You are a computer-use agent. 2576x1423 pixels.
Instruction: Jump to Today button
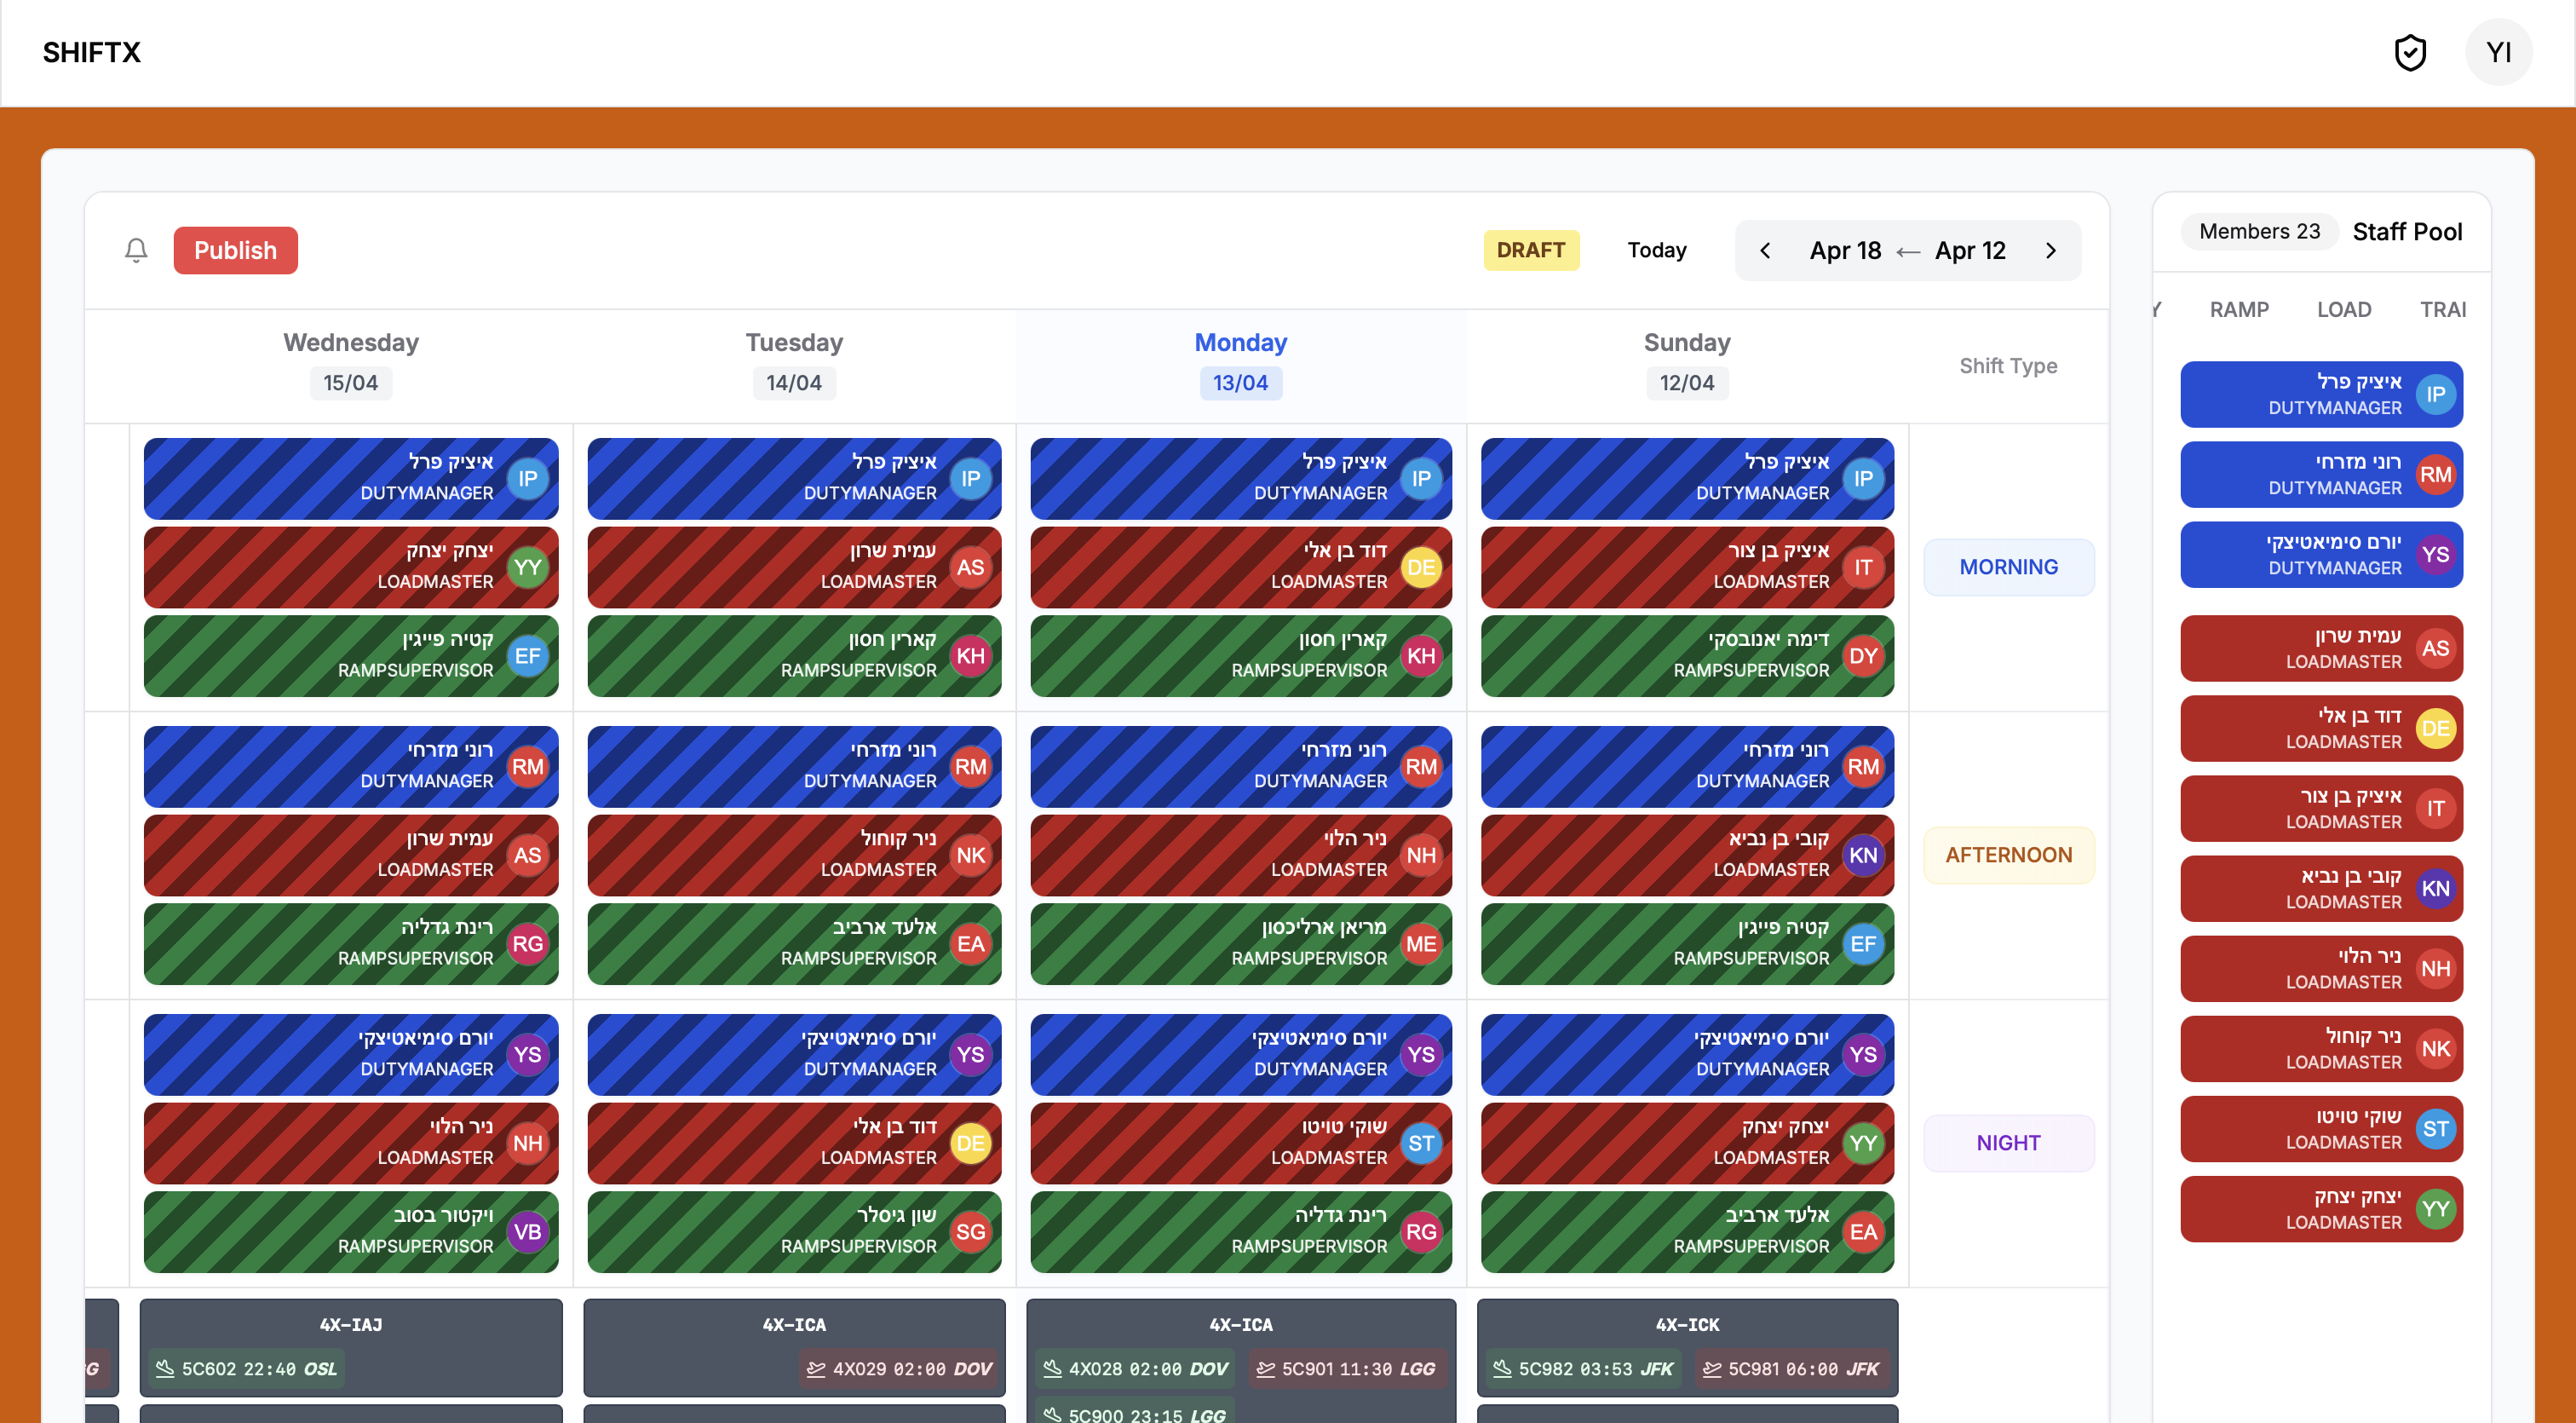pyautogui.click(x=1657, y=250)
